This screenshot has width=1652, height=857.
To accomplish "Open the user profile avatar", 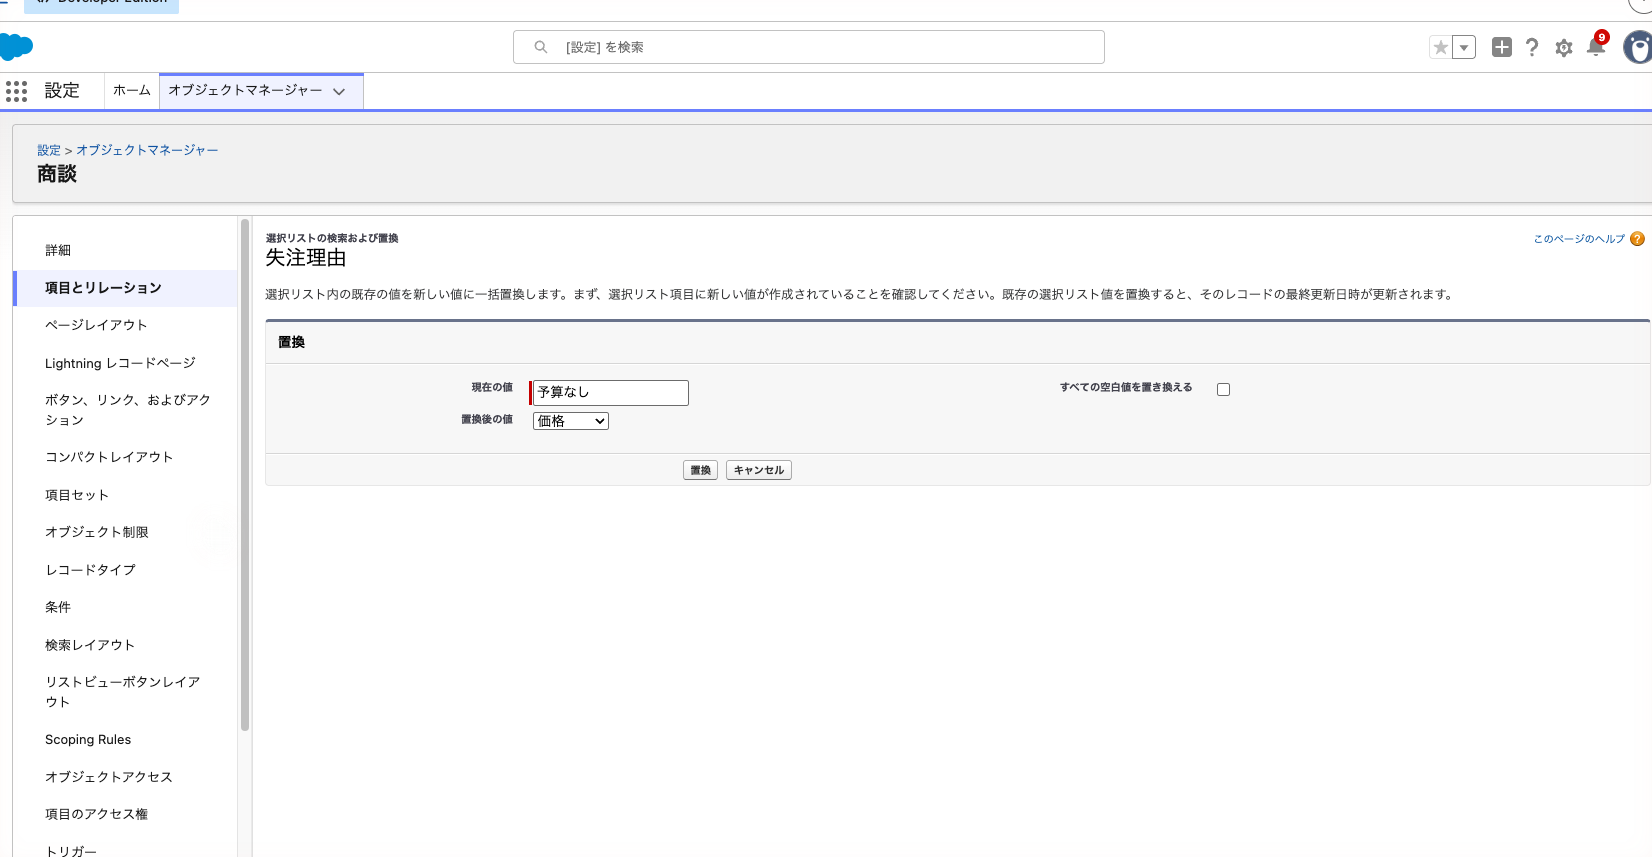I will pyautogui.click(x=1638, y=47).
